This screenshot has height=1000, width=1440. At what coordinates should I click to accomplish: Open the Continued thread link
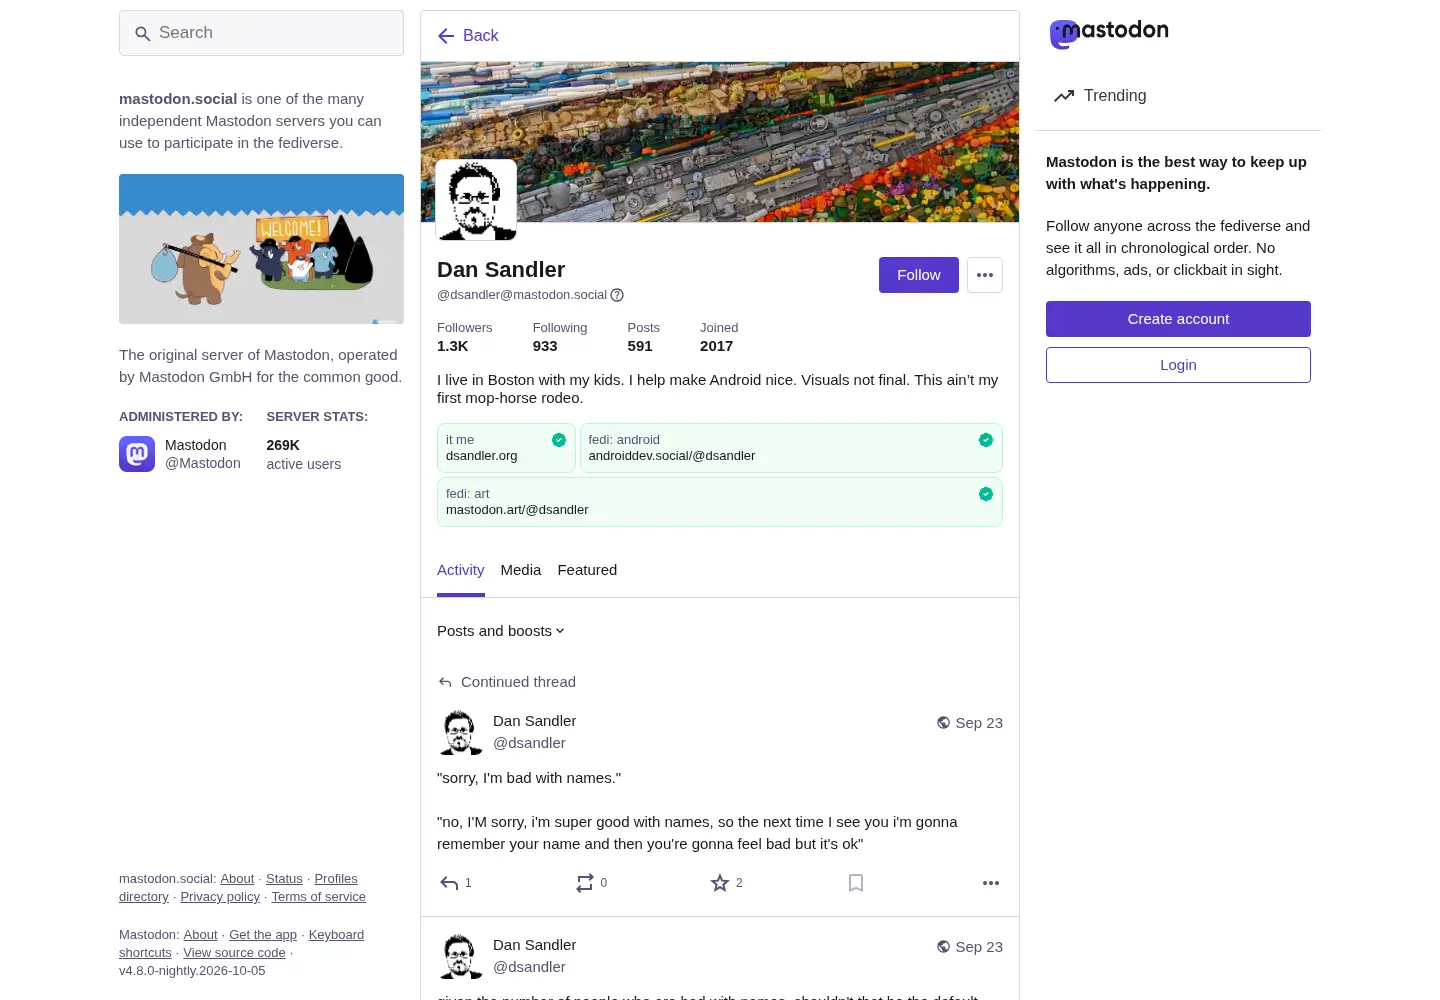tap(518, 682)
